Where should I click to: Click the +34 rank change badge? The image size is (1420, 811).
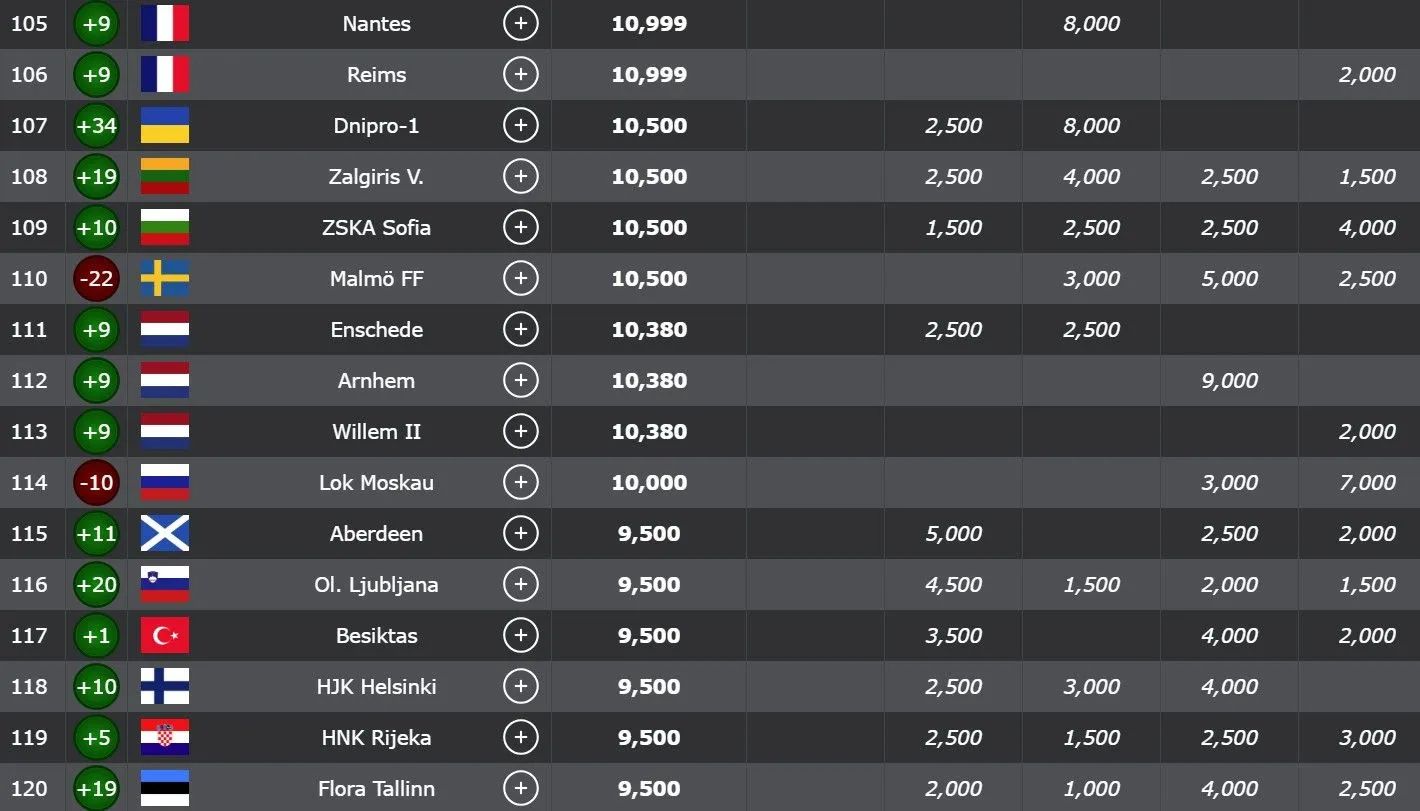pos(97,125)
